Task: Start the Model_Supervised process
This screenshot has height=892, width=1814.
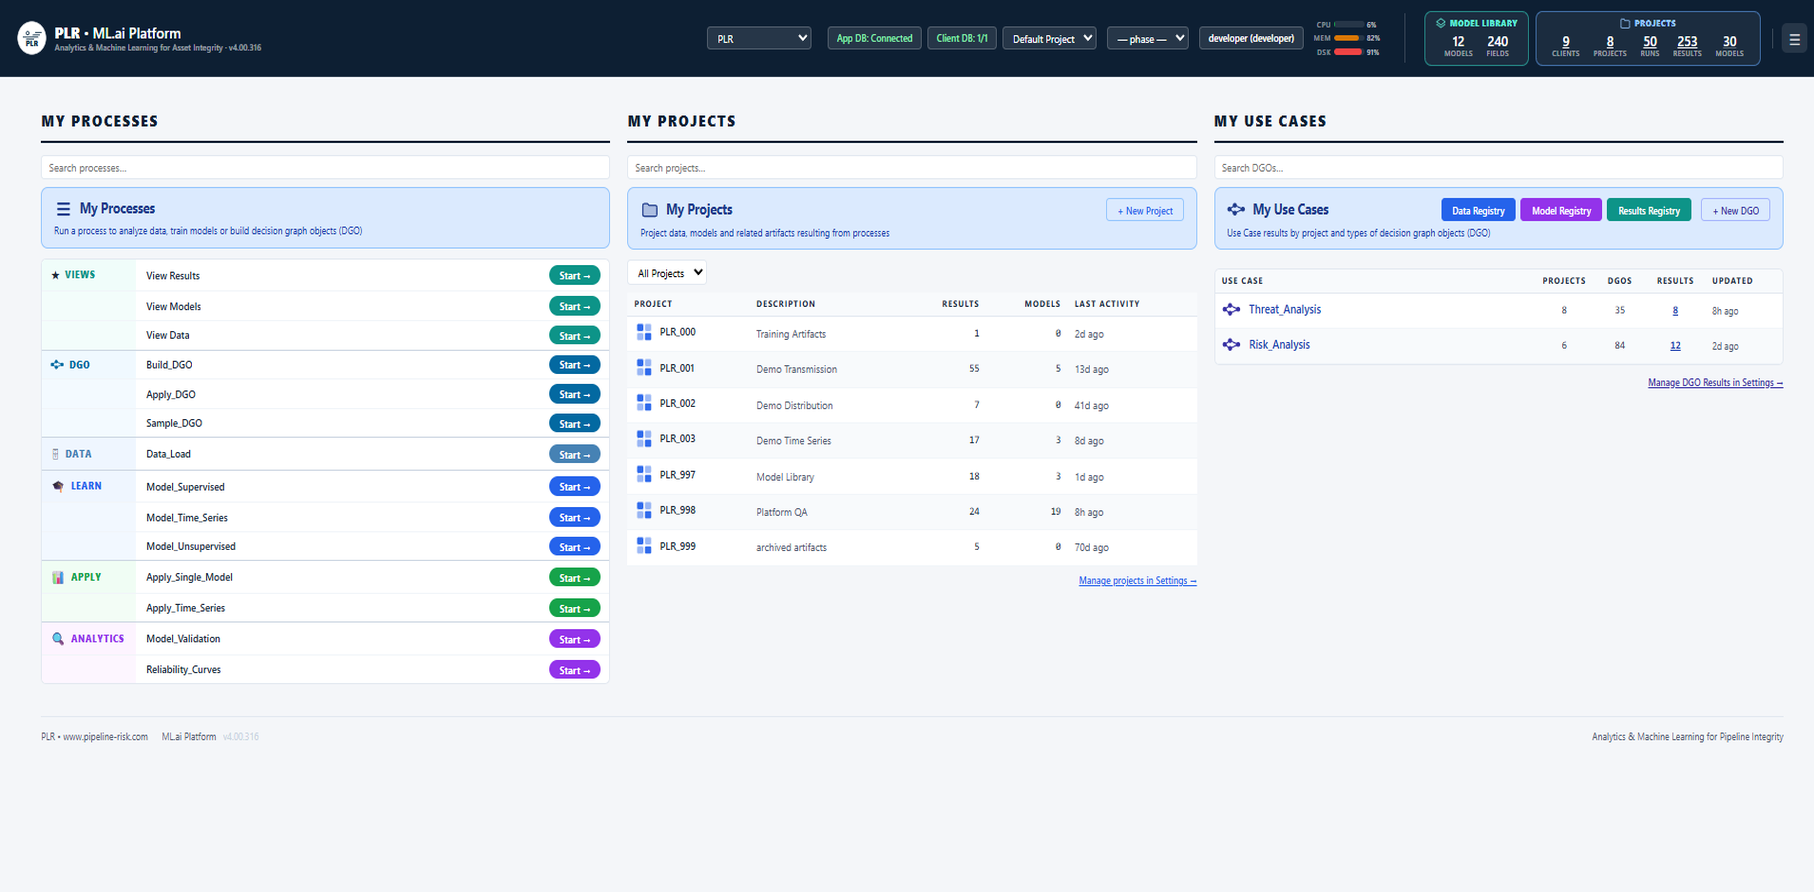Action: pyautogui.click(x=575, y=487)
